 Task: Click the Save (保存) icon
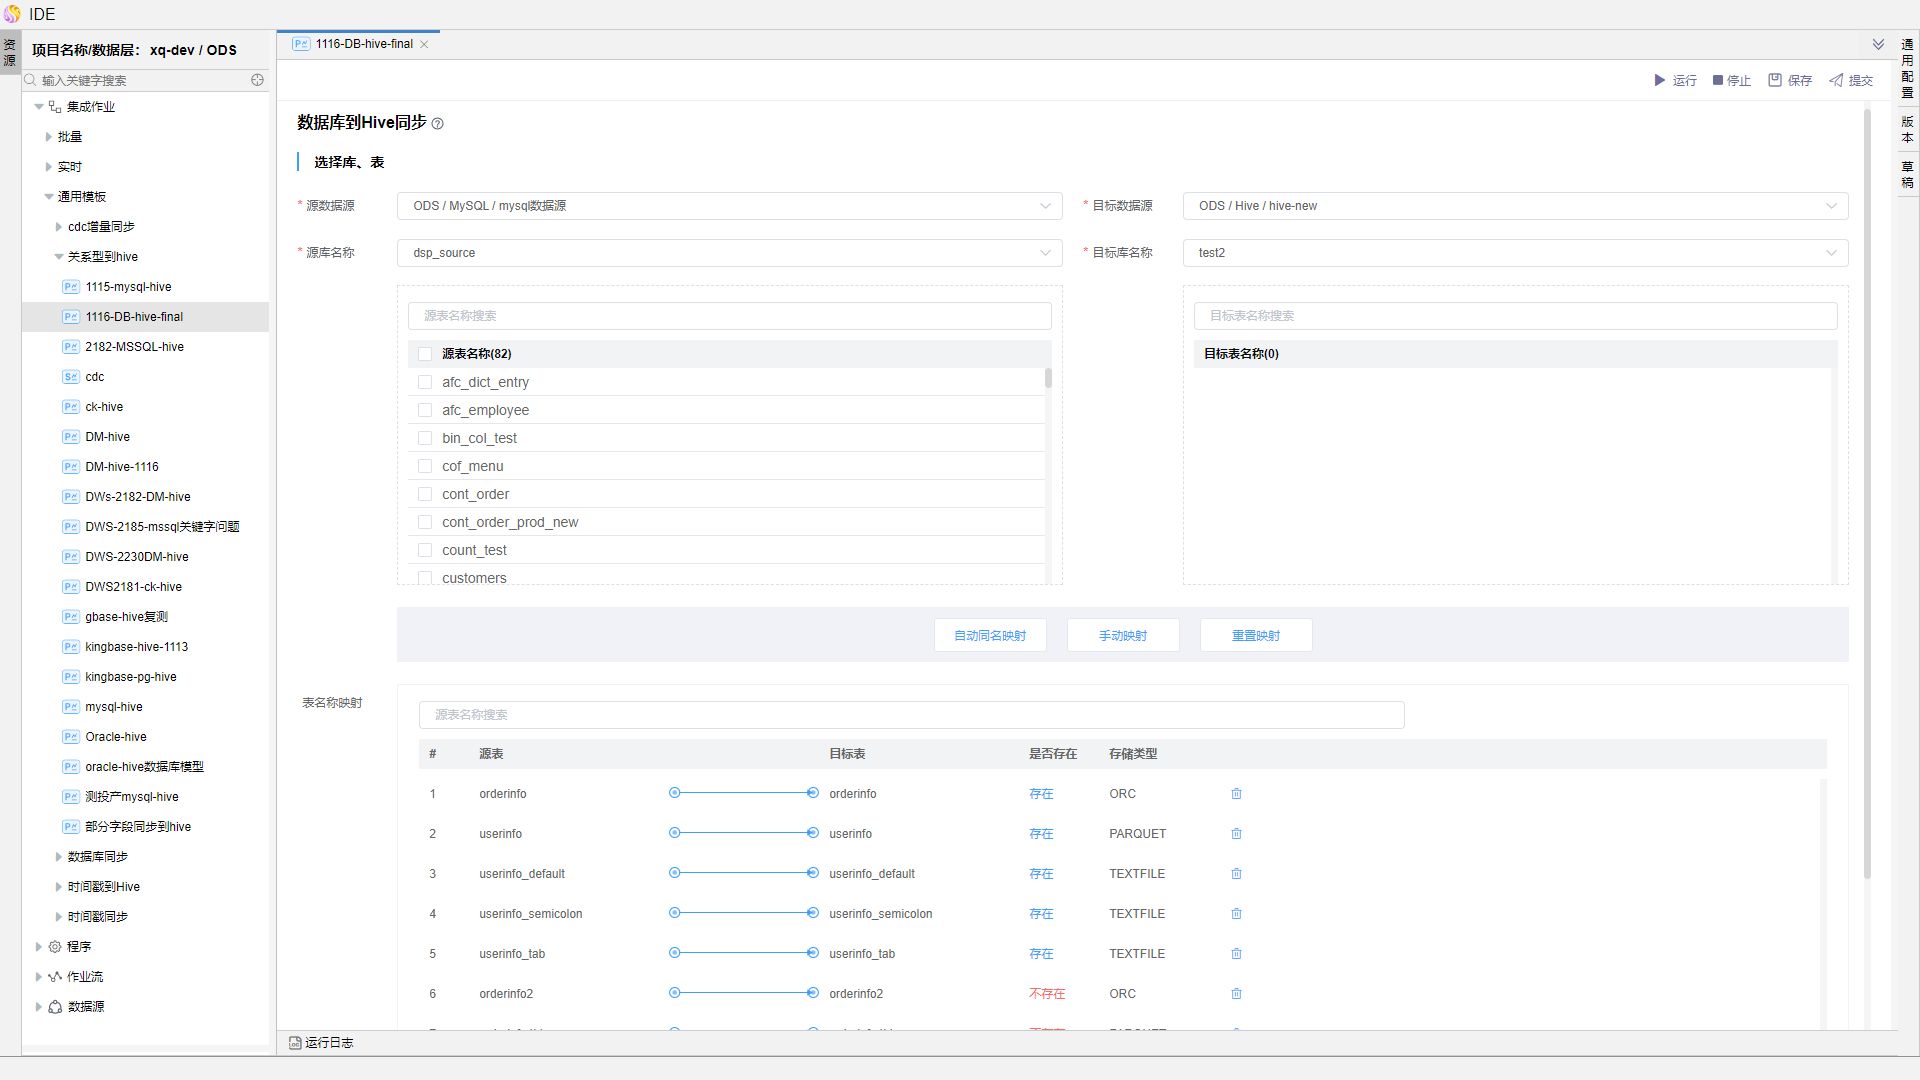(x=1775, y=80)
